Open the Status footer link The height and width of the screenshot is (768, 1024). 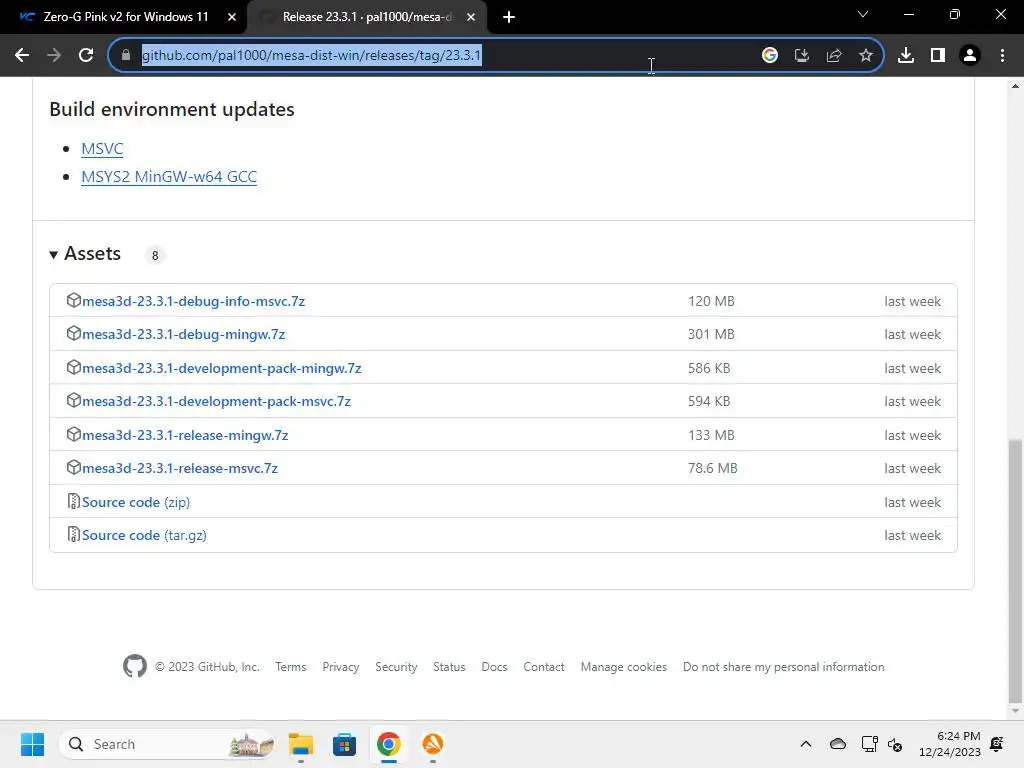pos(449,667)
